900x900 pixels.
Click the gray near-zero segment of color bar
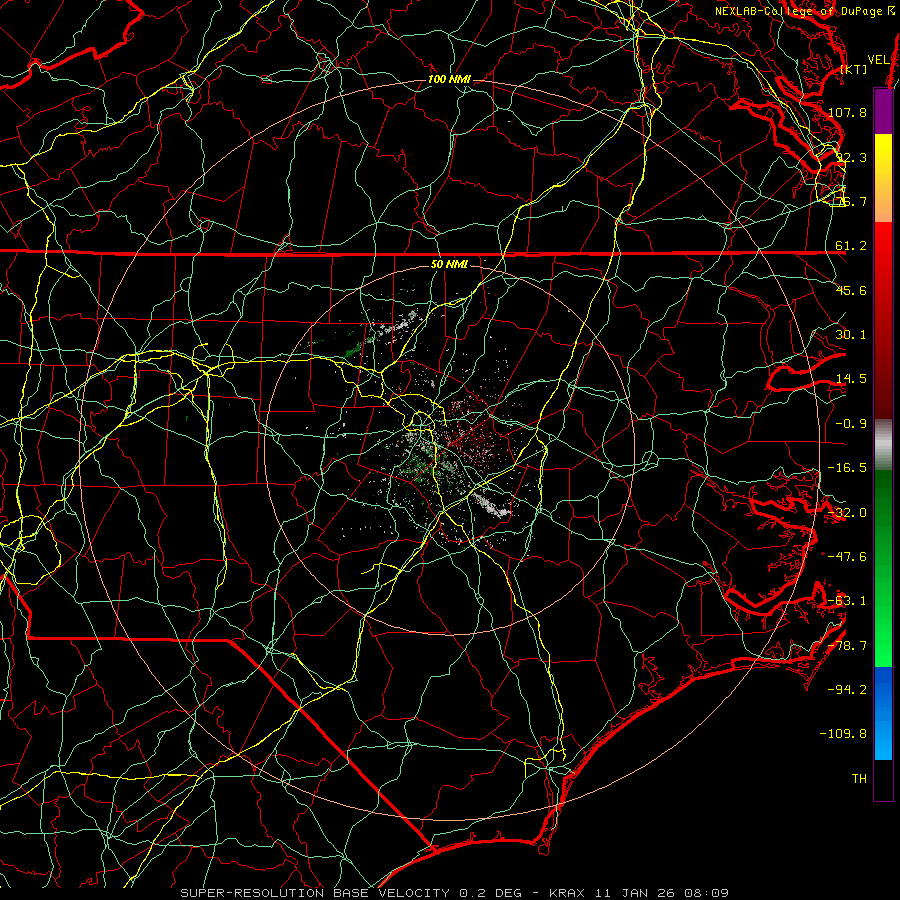tap(883, 445)
